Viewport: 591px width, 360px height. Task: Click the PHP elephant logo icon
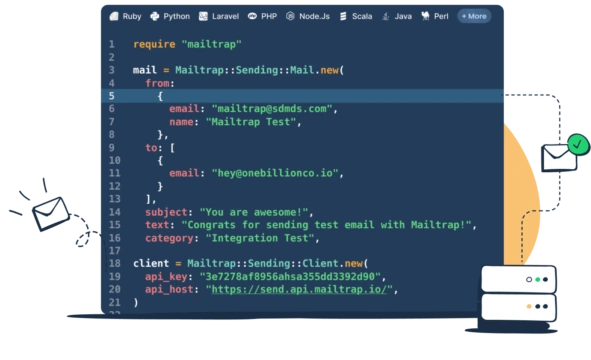pos(252,16)
